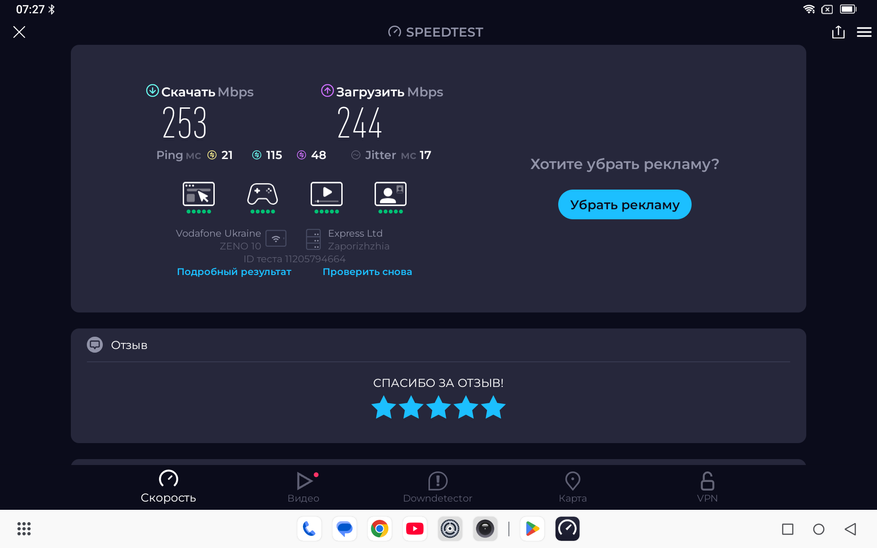Select the fifth rating star
This screenshot has width=877, height=548.
point(493,407)
